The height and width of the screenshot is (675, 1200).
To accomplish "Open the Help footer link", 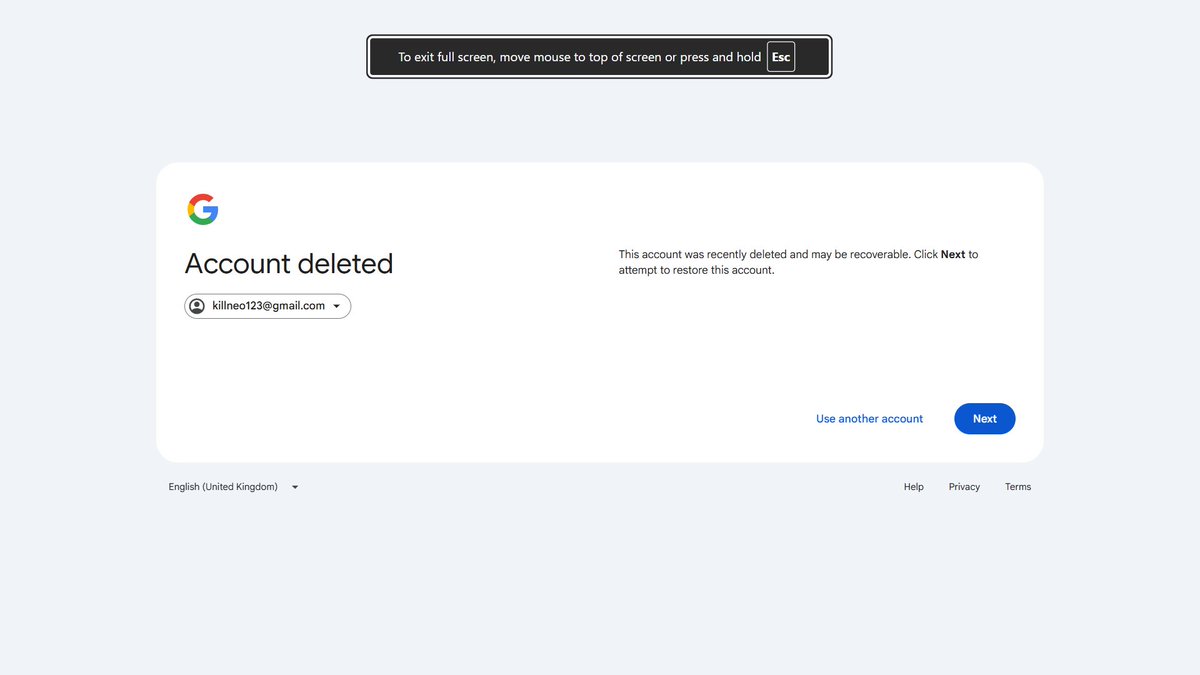I will (x=913, y=487).
